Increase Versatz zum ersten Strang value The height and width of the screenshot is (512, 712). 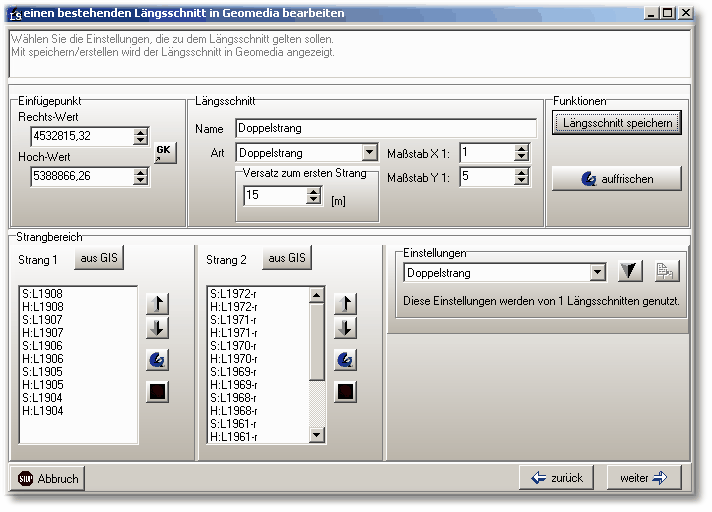(x=313, y=192)
